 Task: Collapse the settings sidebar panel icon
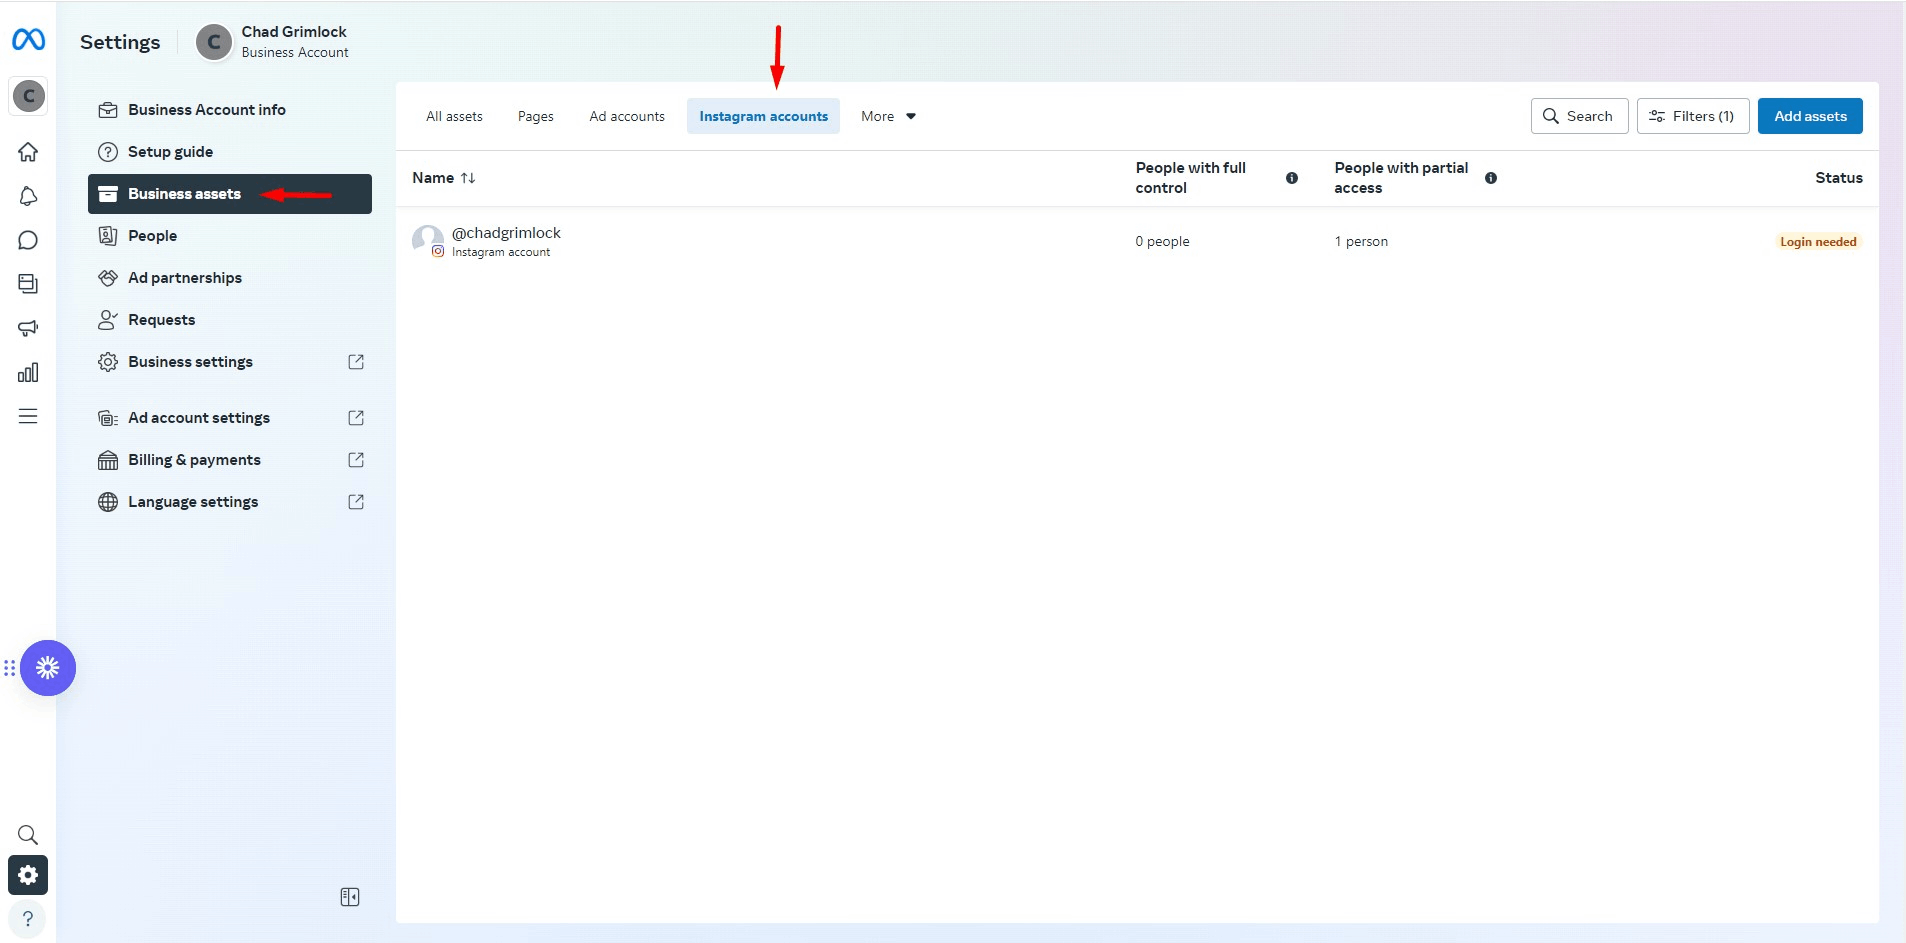(x=350, y=897)
